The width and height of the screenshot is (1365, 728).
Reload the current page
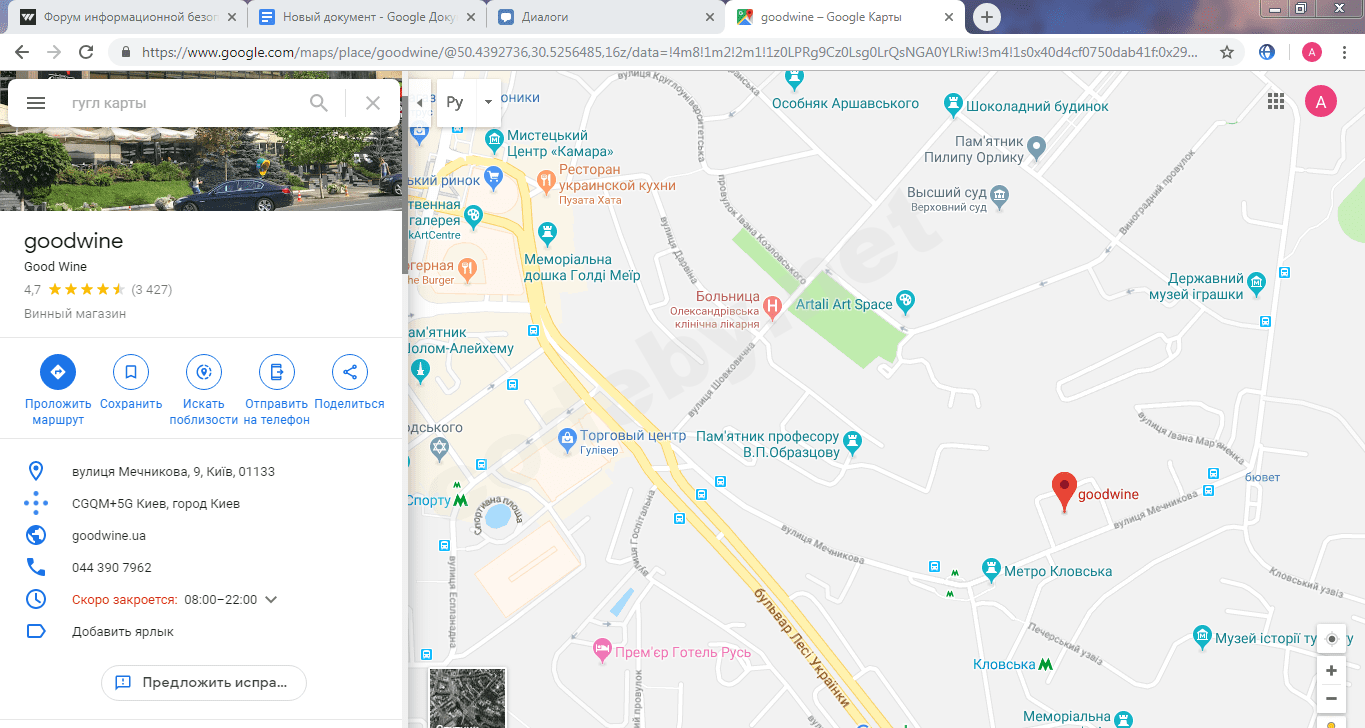tap(86, 52)
